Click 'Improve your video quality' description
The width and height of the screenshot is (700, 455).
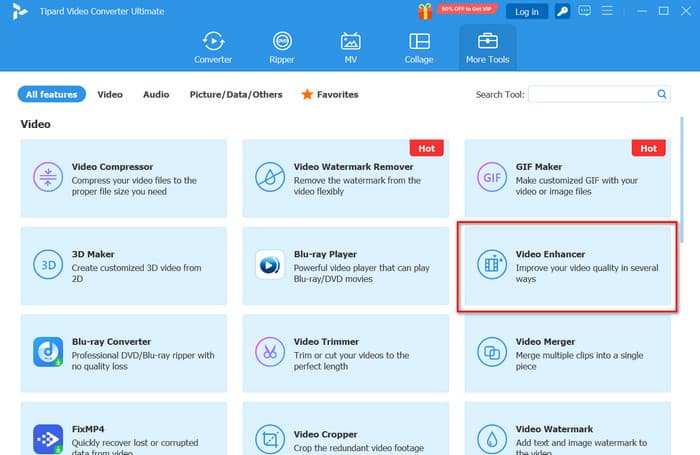coord(587,273)
